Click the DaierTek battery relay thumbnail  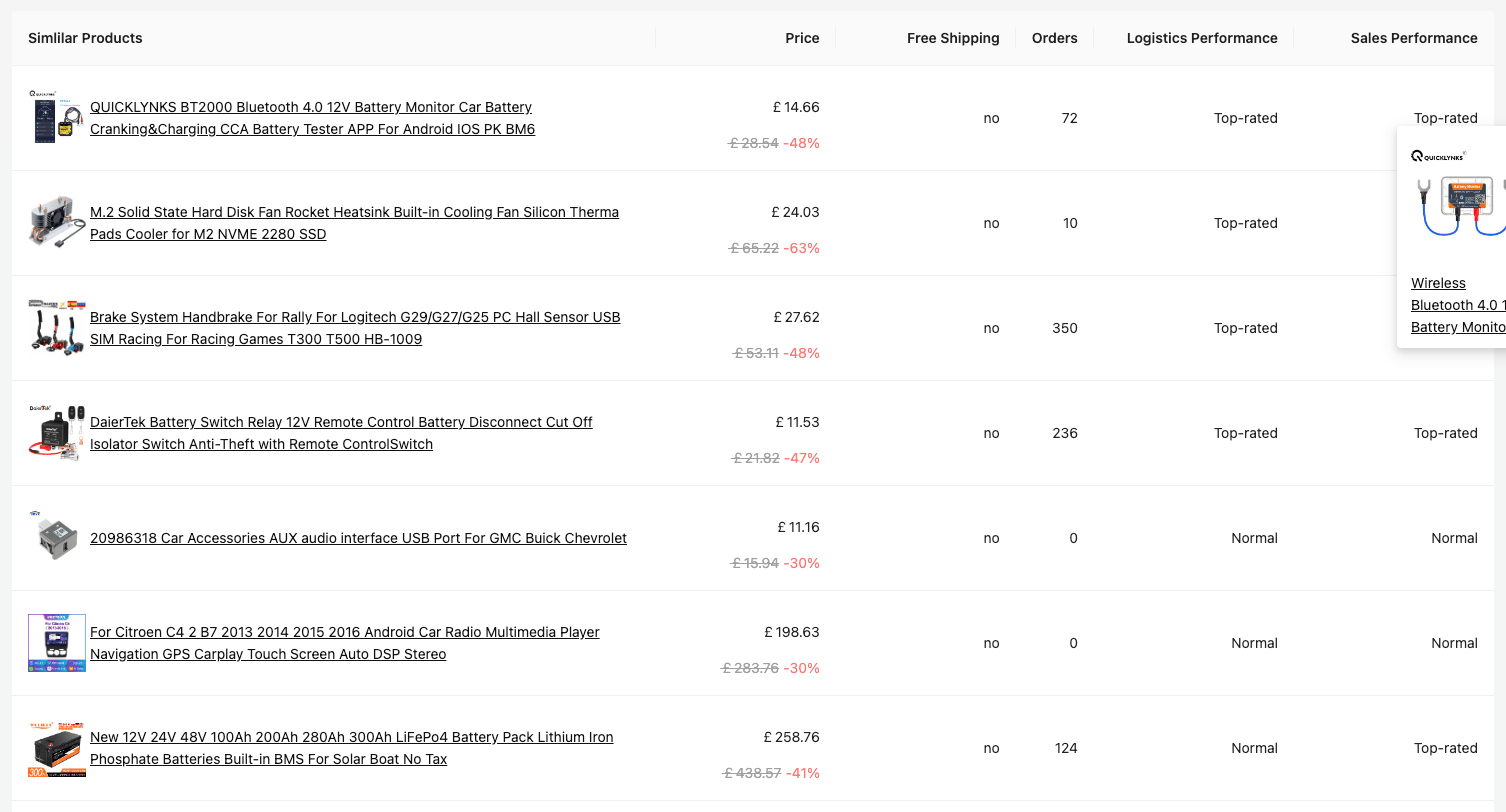click(57, 432)
